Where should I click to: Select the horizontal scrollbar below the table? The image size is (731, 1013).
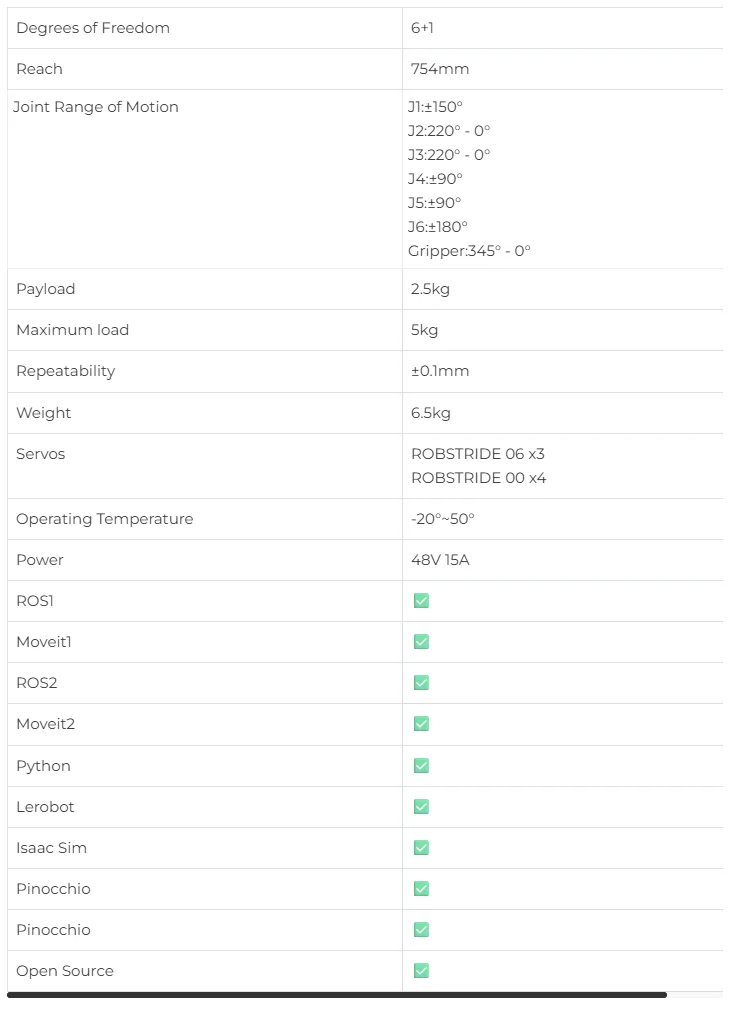pos(337,995)
